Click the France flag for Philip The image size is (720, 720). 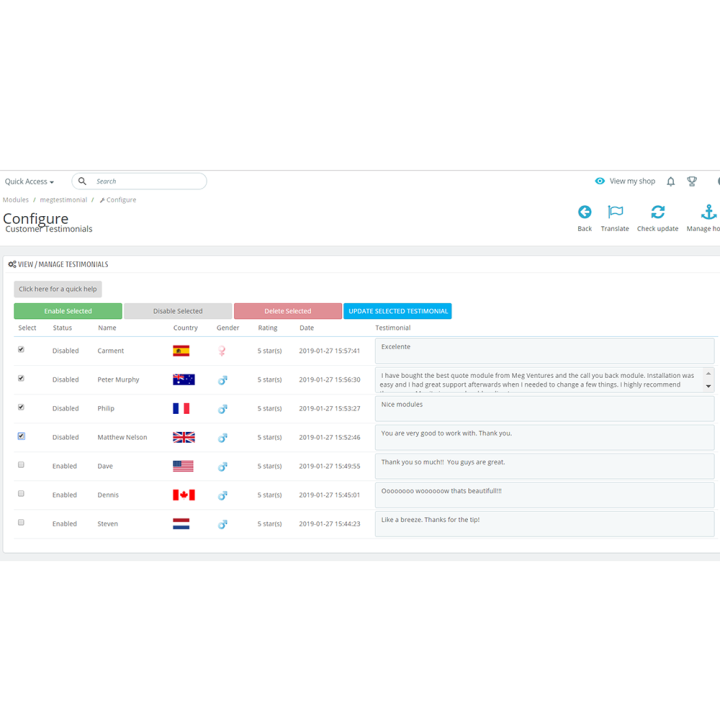click(181, 408)
